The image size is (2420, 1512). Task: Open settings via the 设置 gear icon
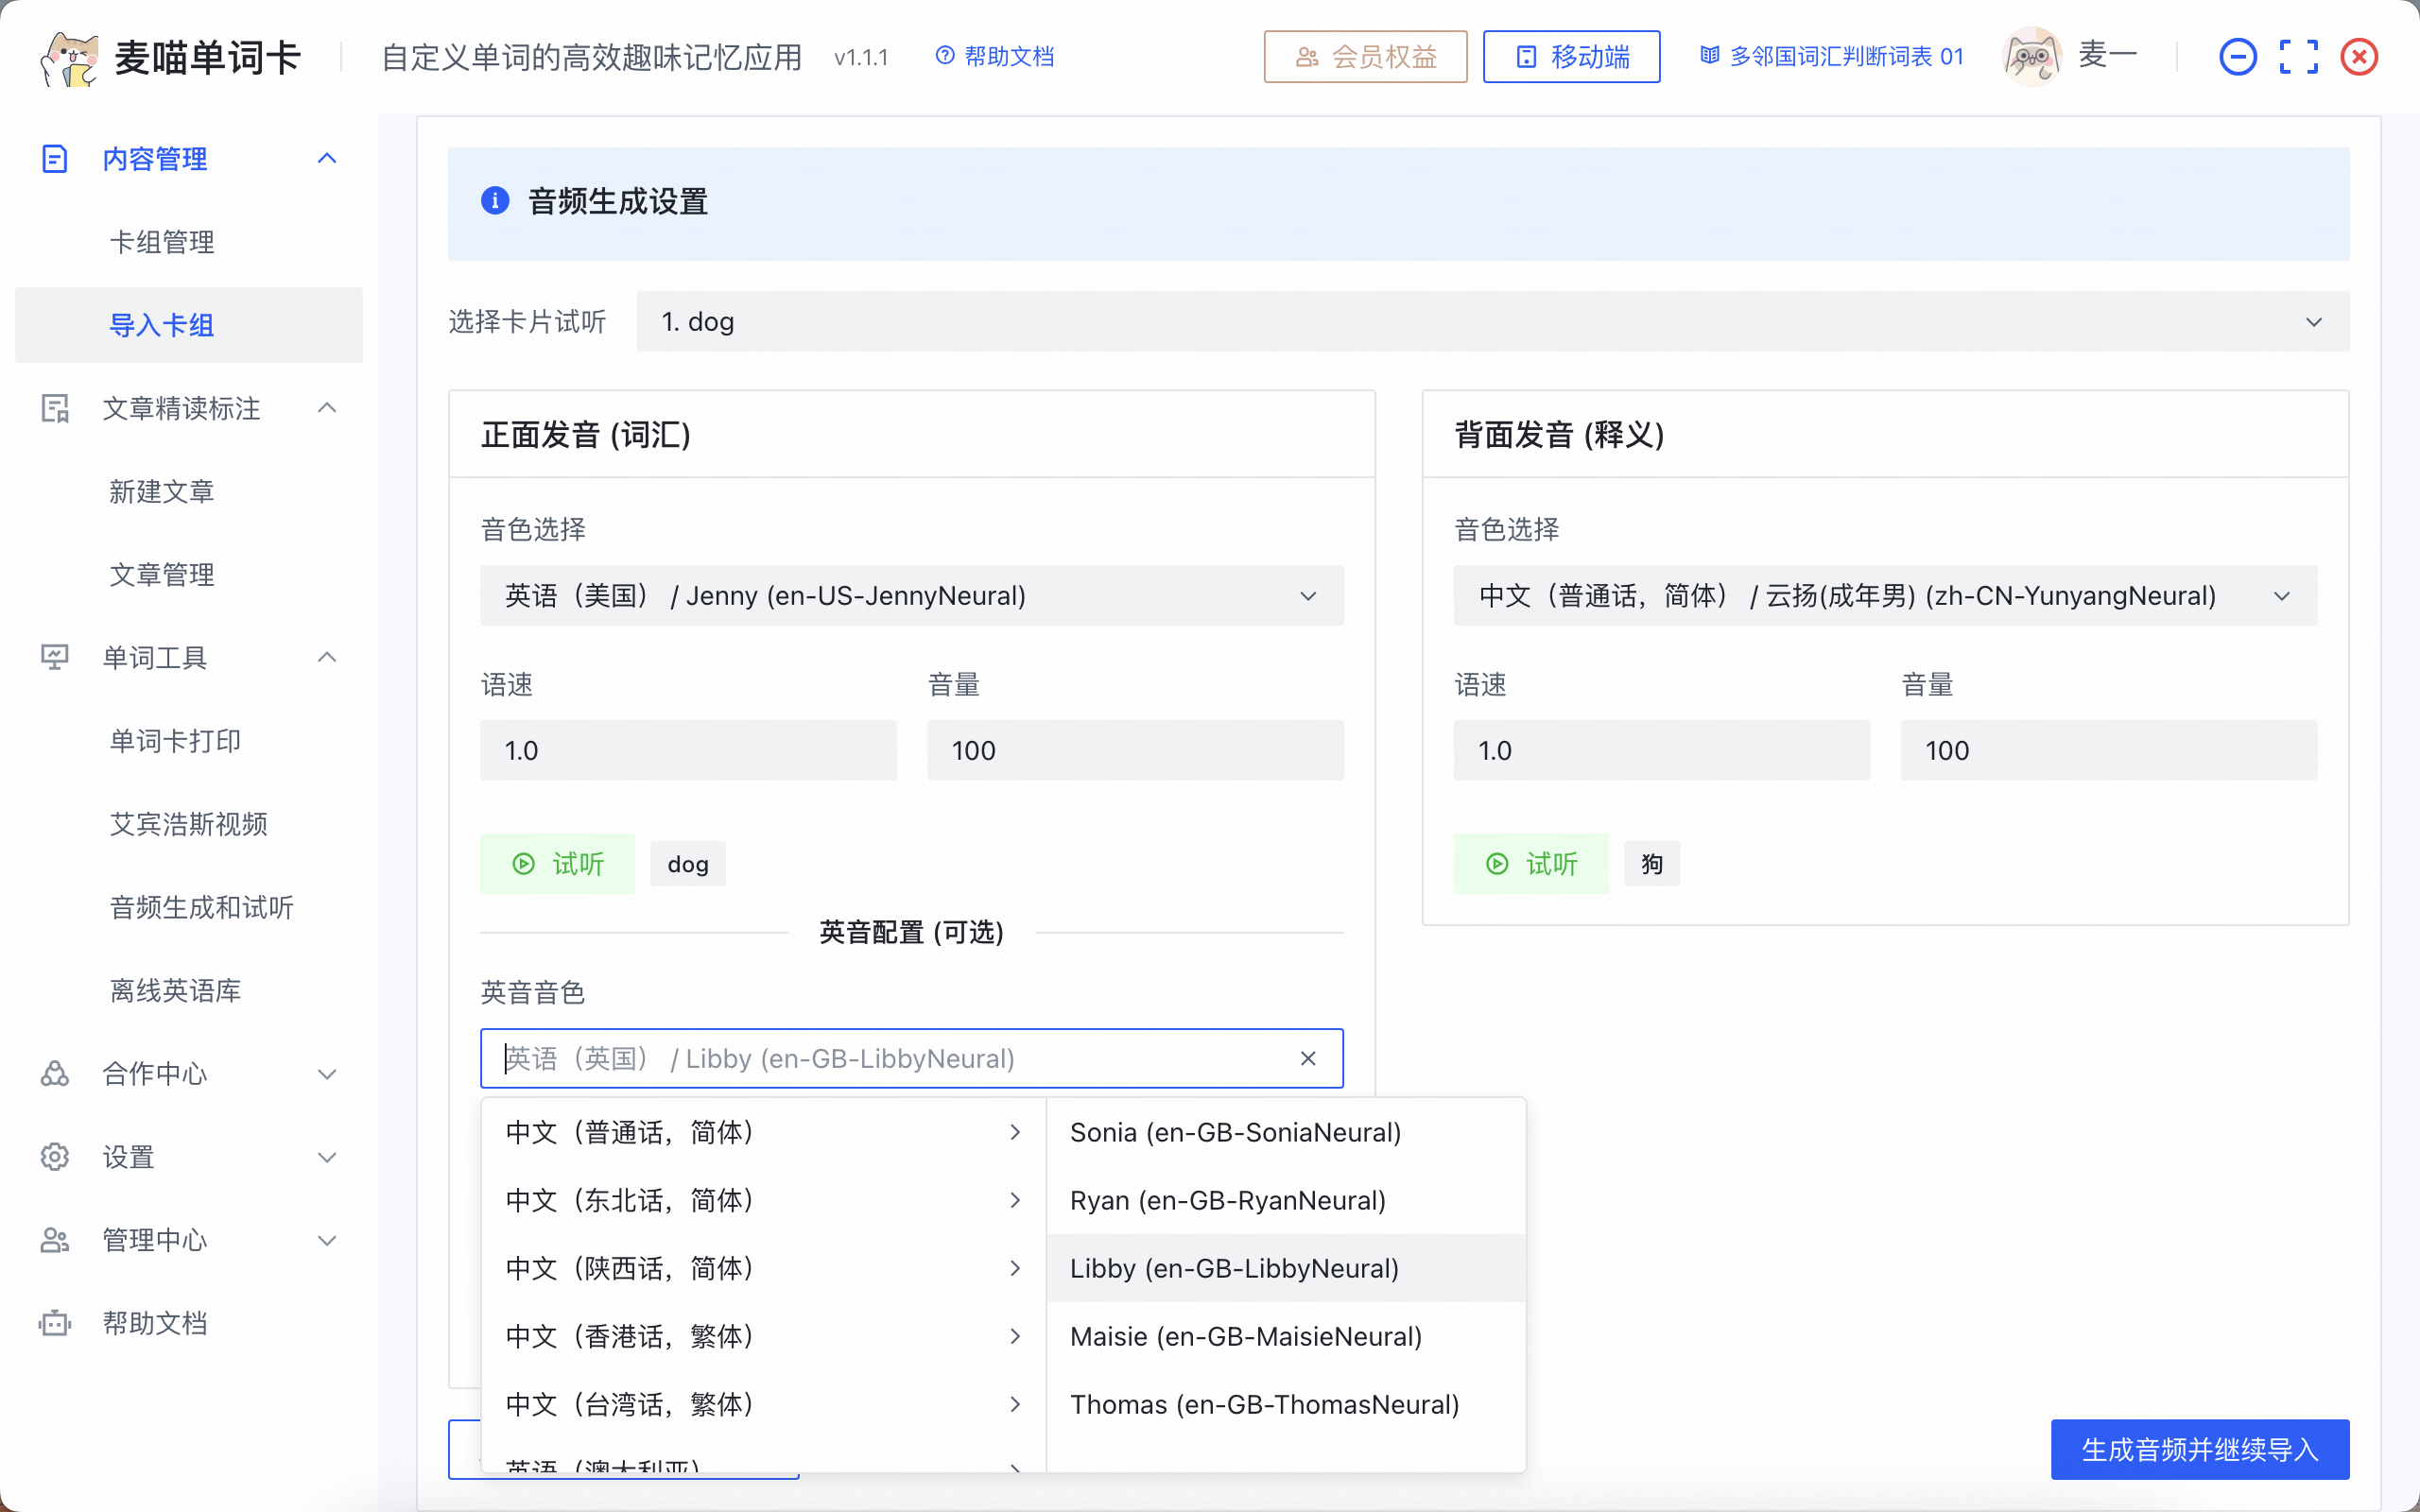point(54,1157)
